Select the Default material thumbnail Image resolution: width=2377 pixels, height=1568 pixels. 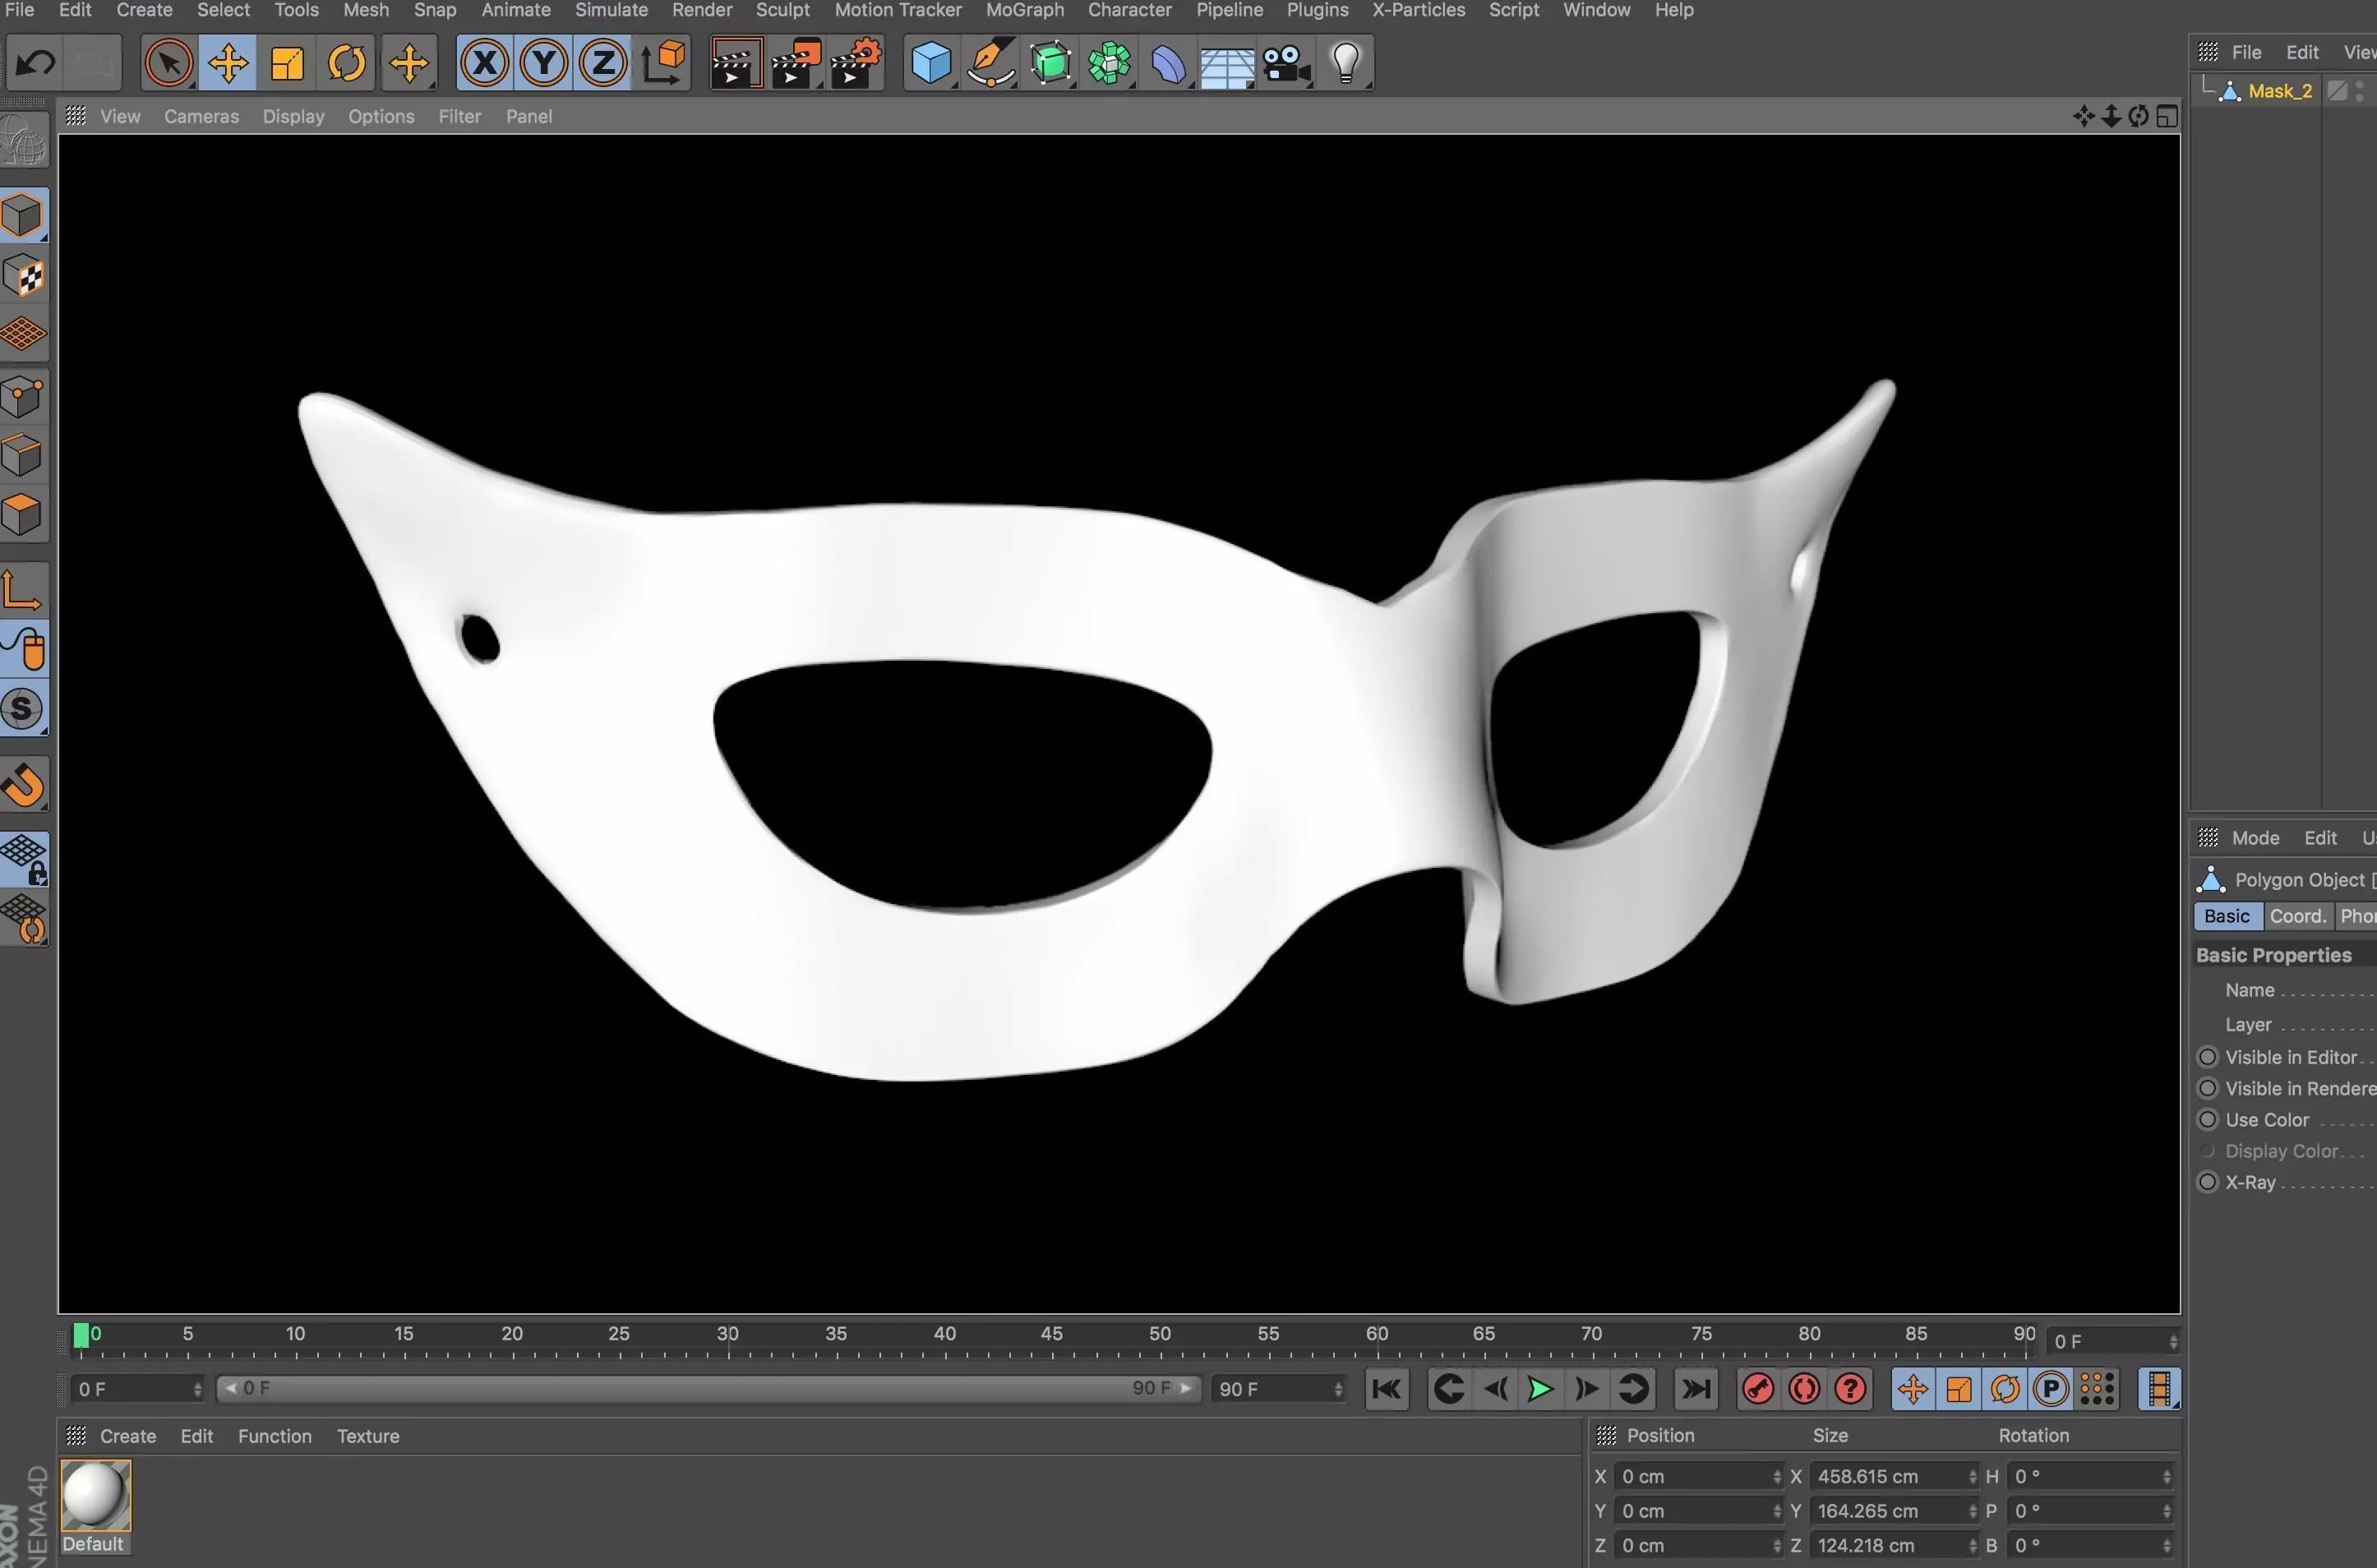pyautogui.click(x=95, y=1495)
